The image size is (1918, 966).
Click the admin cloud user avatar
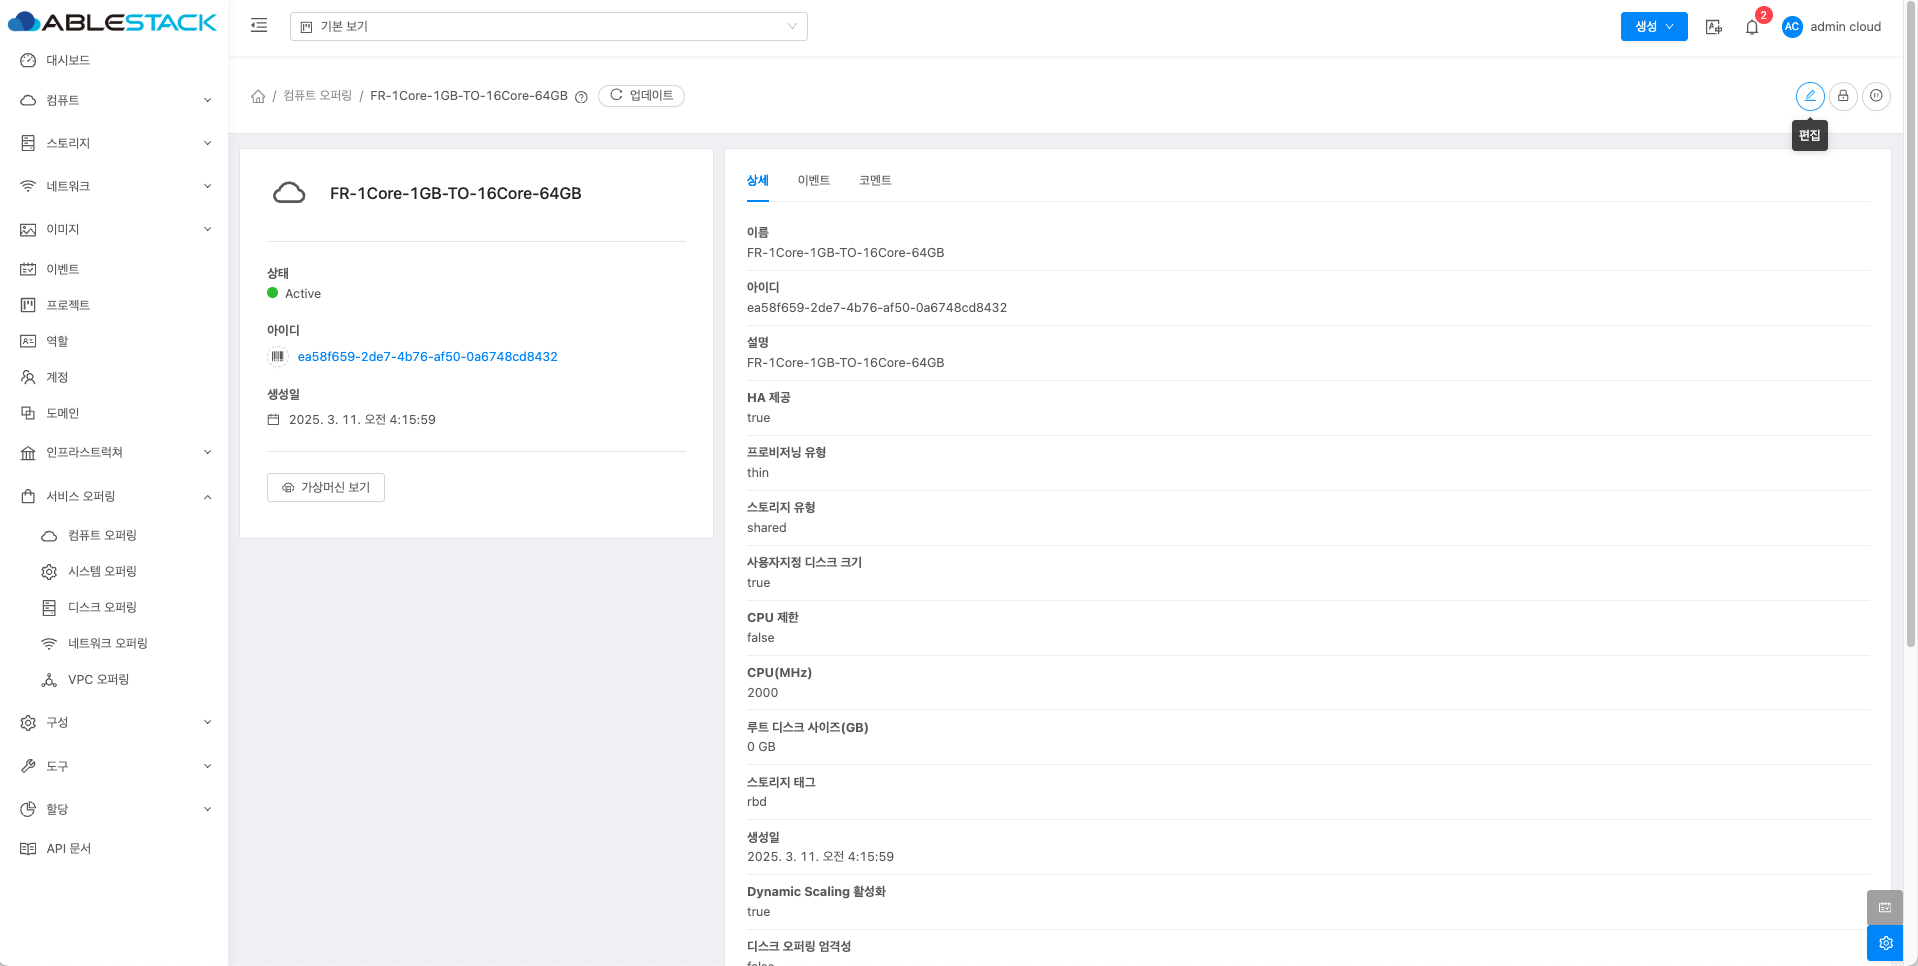pos(1792,27)
